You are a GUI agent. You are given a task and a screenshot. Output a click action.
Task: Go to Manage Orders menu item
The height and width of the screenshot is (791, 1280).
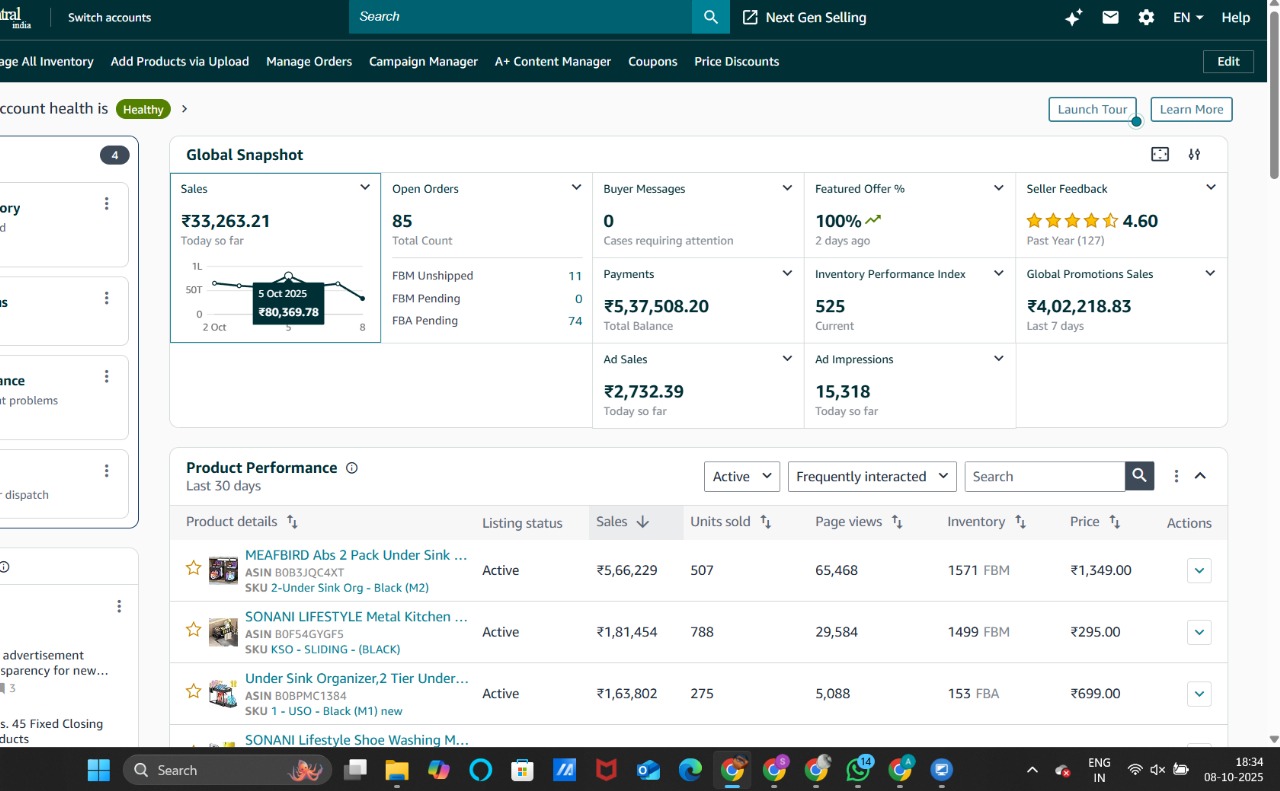309,61
